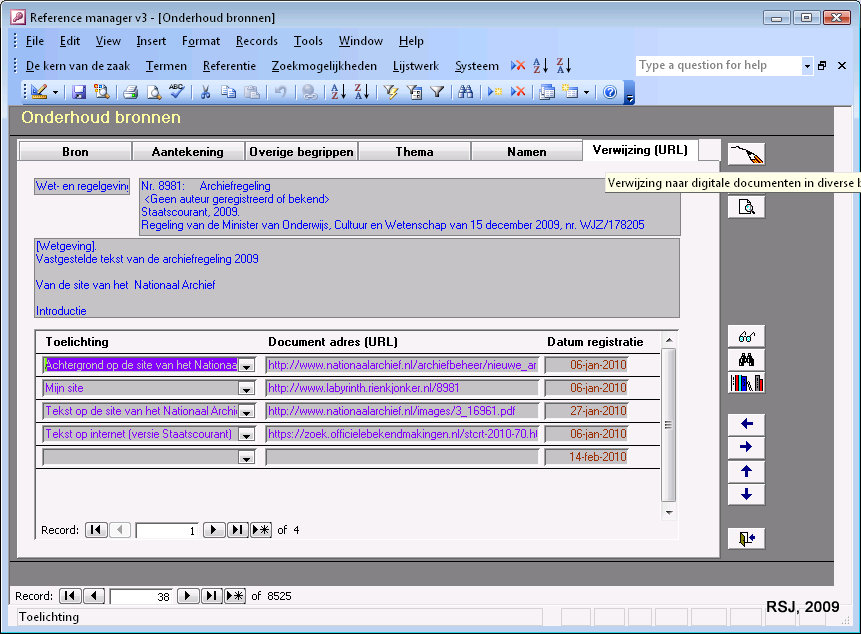Switch to the Aantekening tab

pyautogui.click(x=188, y=152)
